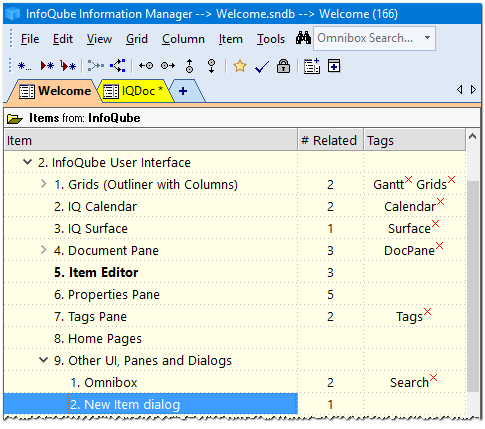The width and height of the screenshot is (485, 429).
Task: Click the move item down icon
Action: pyautogui.click(x=211, y=66)
